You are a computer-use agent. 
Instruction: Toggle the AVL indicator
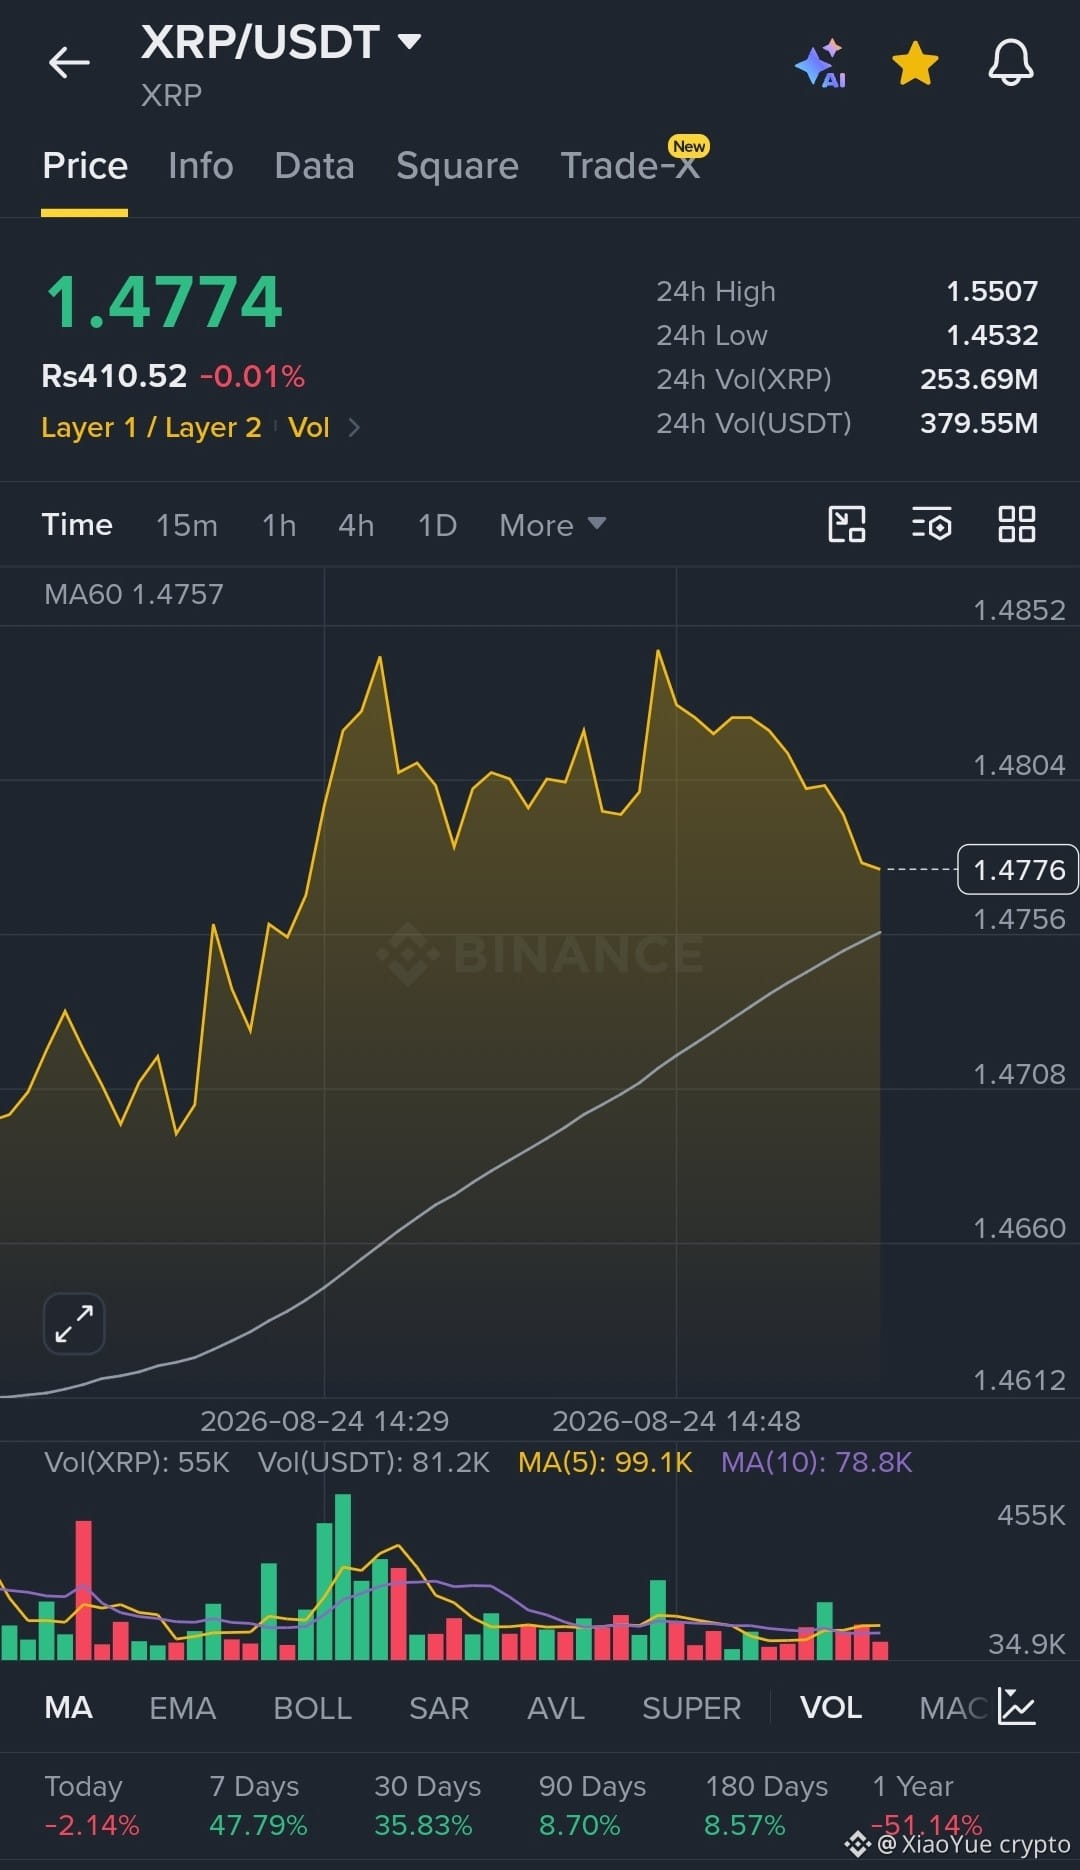click(x=556, y=1708)
